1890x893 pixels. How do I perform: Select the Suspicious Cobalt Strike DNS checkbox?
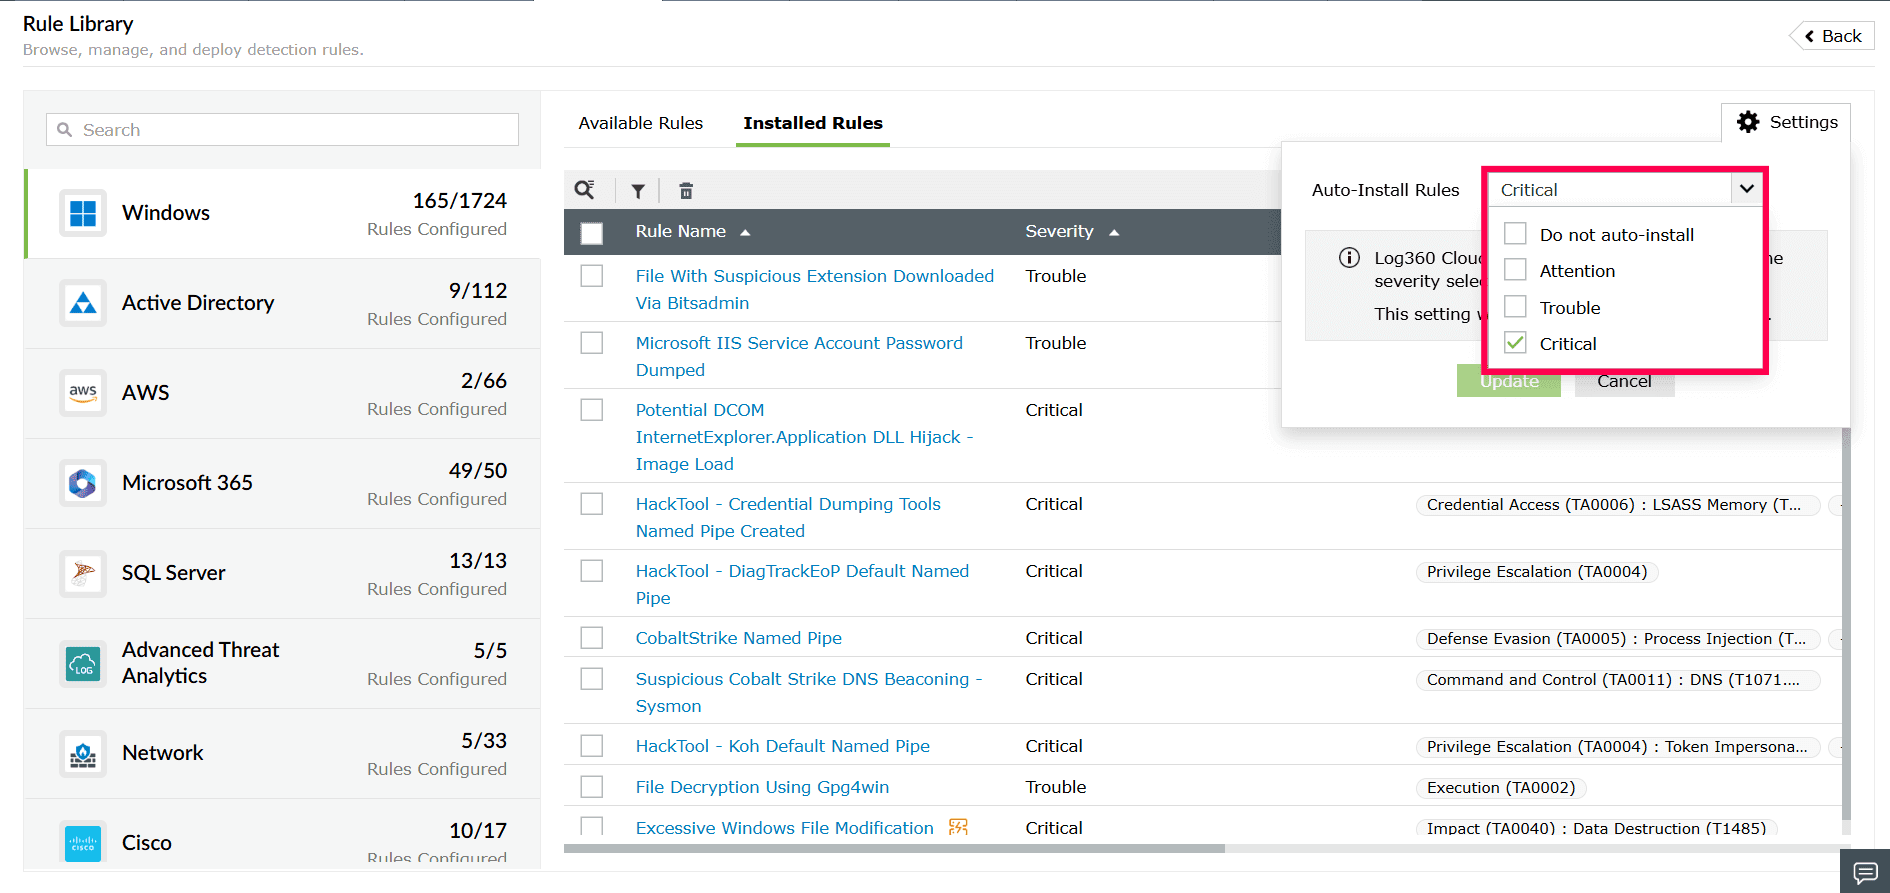(592, 679)
